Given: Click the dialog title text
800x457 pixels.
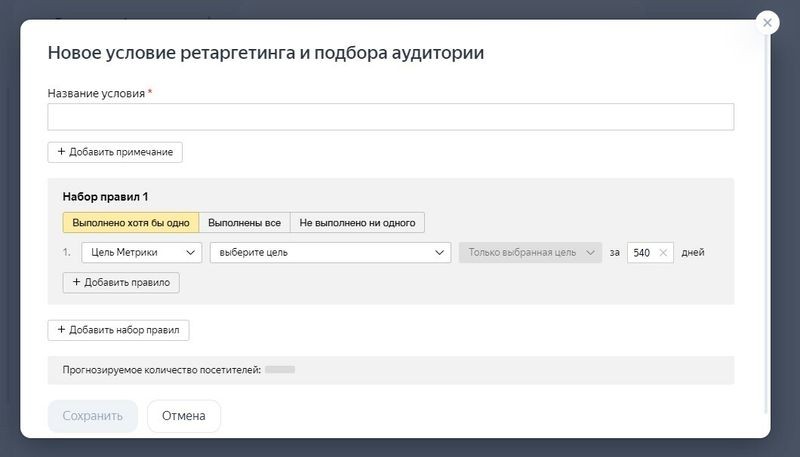Looking at the screenshot, I should pyautogui.click(x=266, y=53).
